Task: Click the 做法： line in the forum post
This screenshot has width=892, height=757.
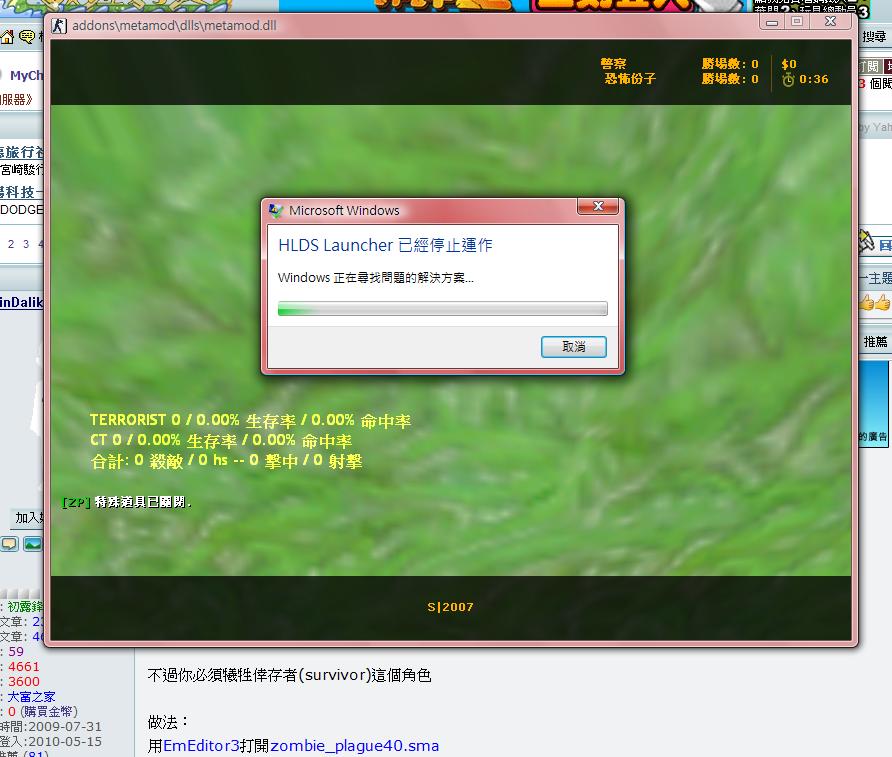Action: (168, 722)
